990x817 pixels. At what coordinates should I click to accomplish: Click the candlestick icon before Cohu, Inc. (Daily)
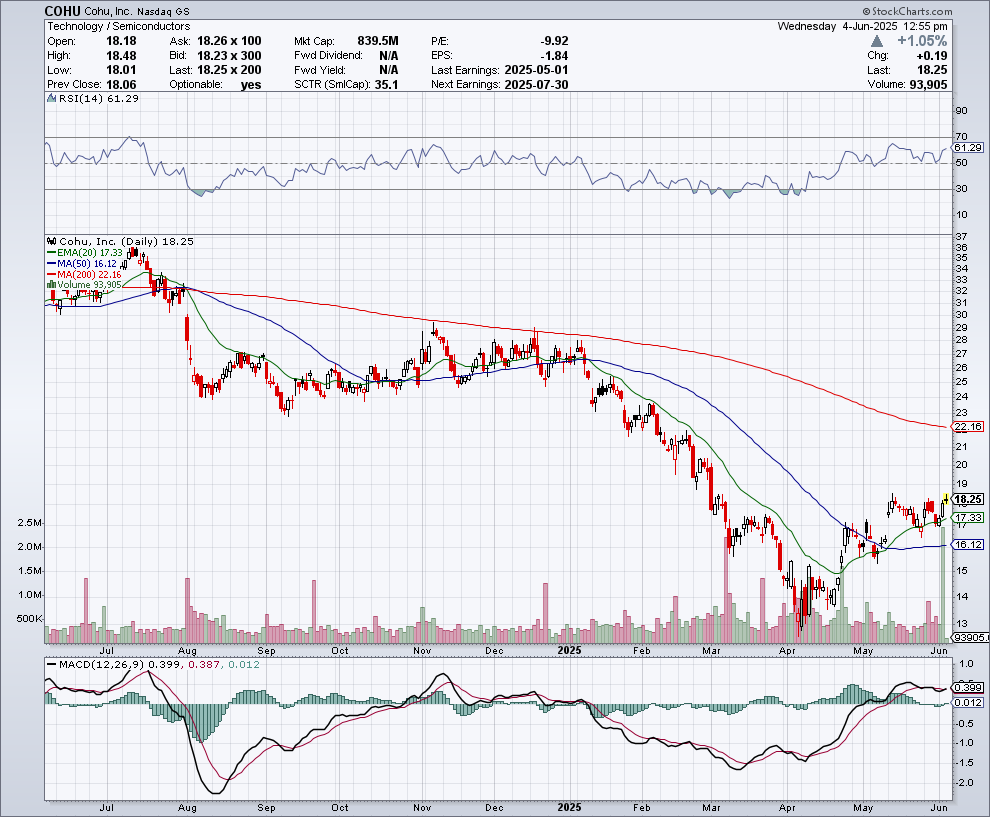click(50, 242)
